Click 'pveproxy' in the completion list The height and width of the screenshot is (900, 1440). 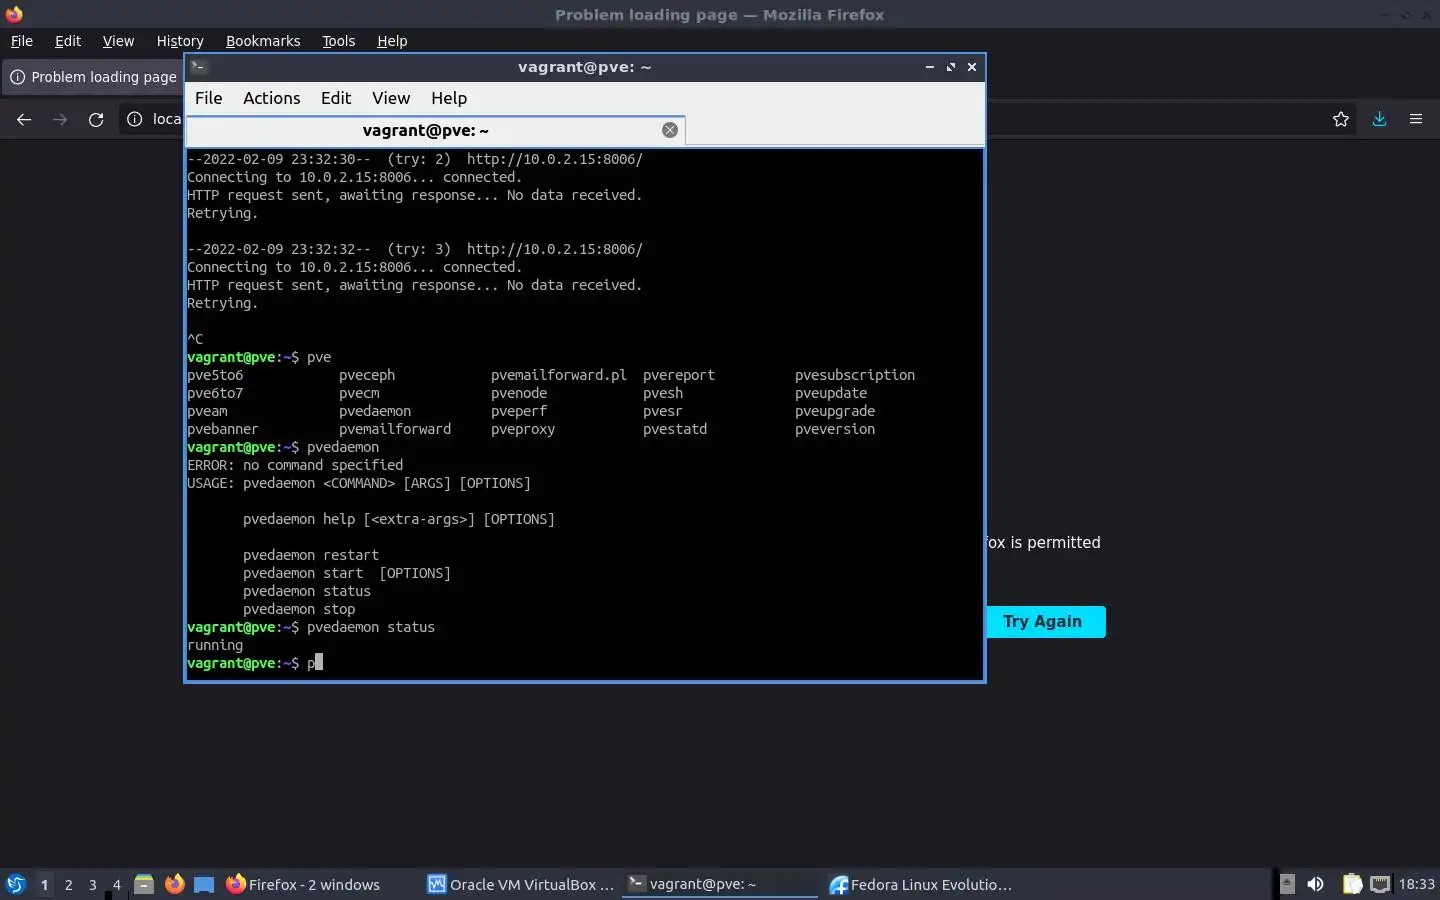pos(523,429)
